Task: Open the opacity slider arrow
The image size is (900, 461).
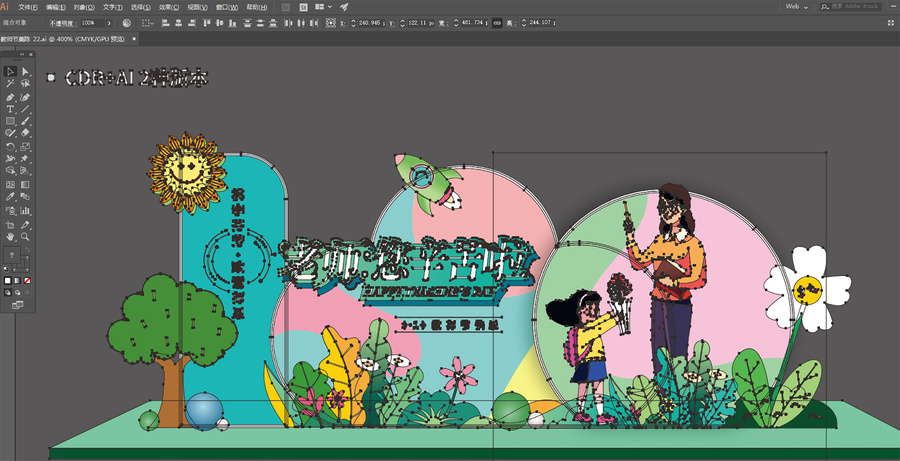Action: pyautogui.click(x=109, y=23)
